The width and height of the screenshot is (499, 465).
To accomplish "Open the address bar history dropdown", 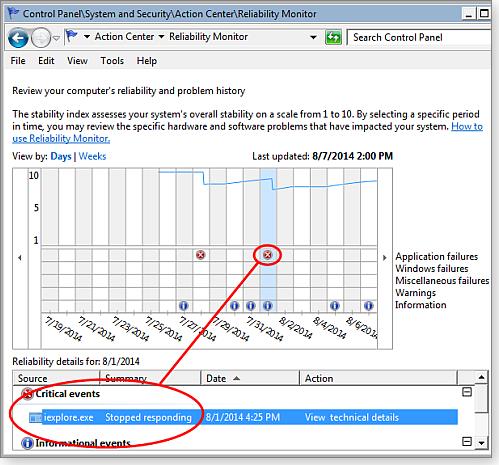I will tap(313, 37).
